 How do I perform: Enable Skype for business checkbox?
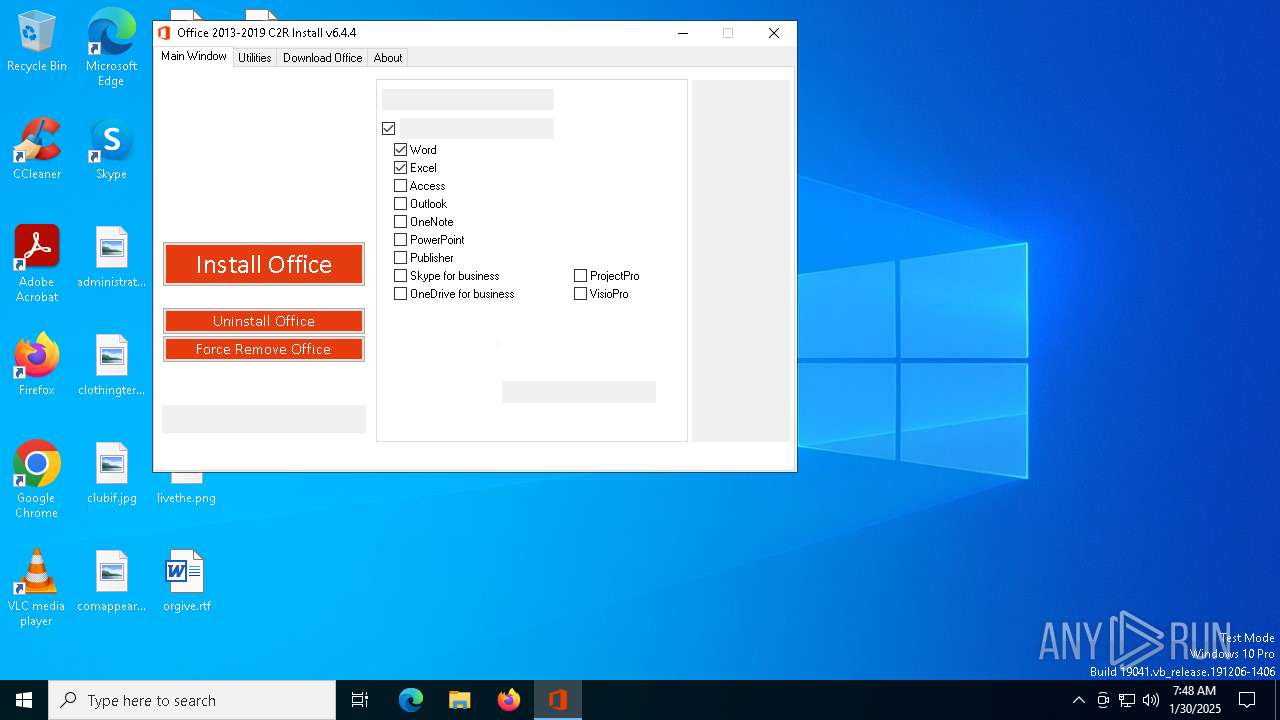click(x=400, y=276)
